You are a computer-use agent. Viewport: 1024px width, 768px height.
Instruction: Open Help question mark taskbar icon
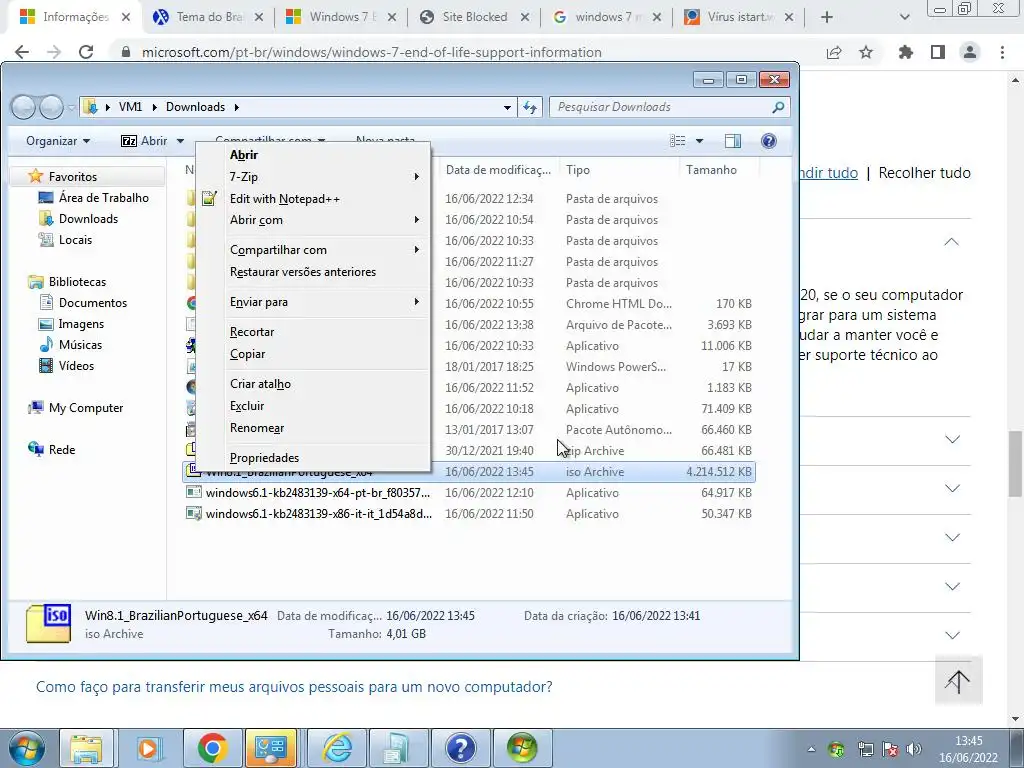(x=461, y=748)
